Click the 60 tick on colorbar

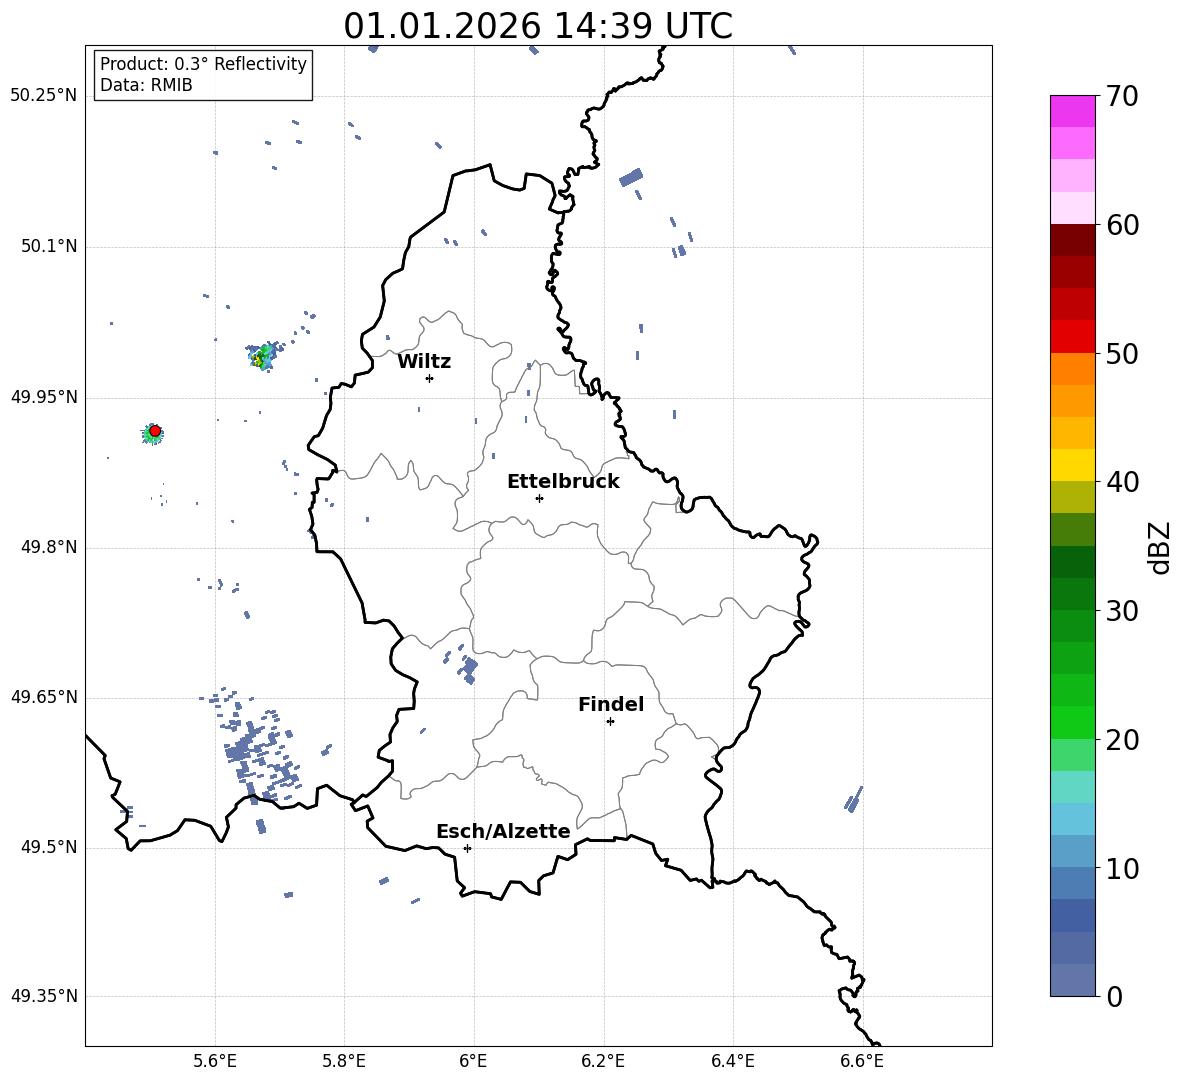1122,225
